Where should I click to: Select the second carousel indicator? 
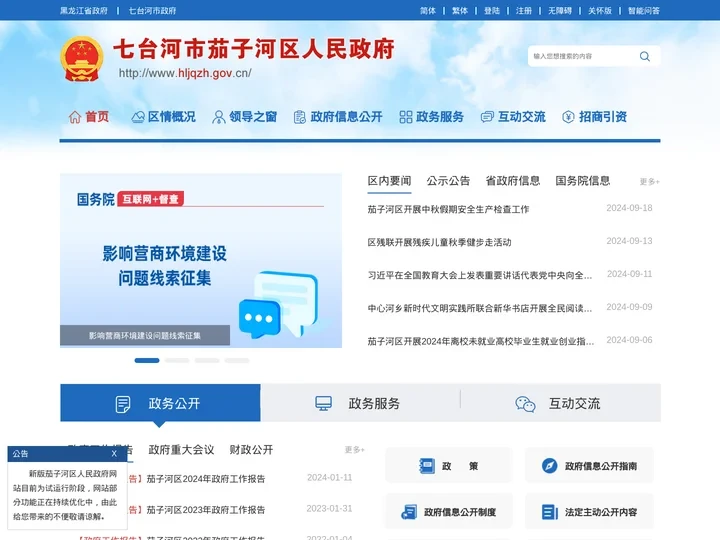coord(177,360)
